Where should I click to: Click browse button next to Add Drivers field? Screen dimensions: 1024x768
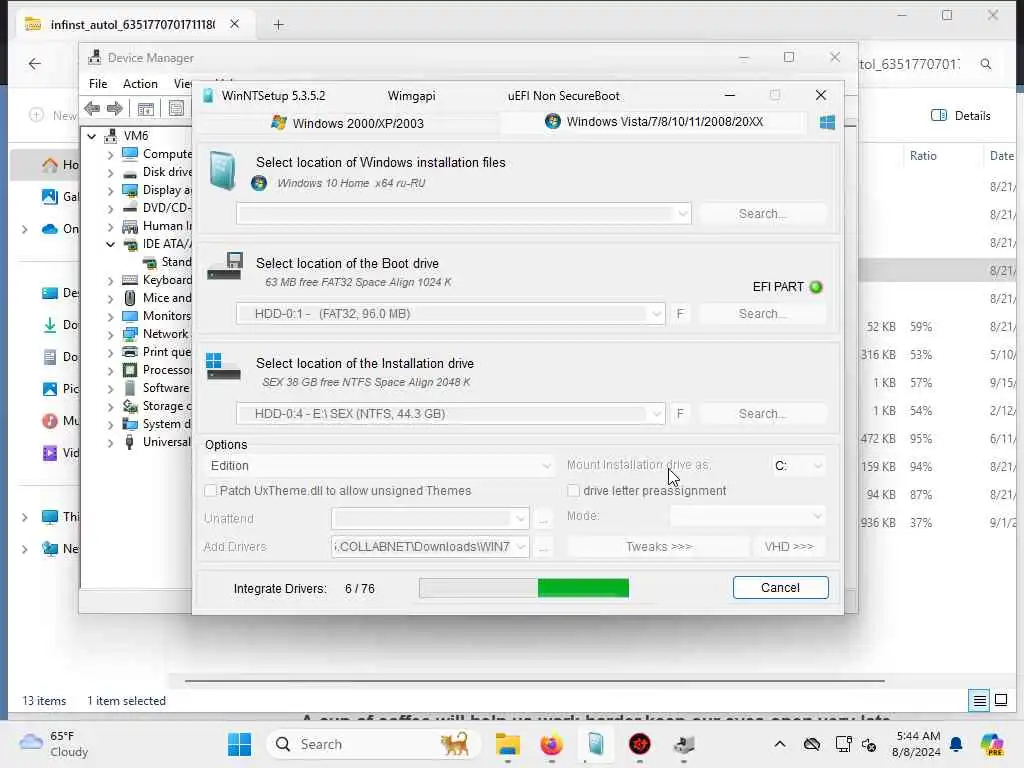(543, 547)
